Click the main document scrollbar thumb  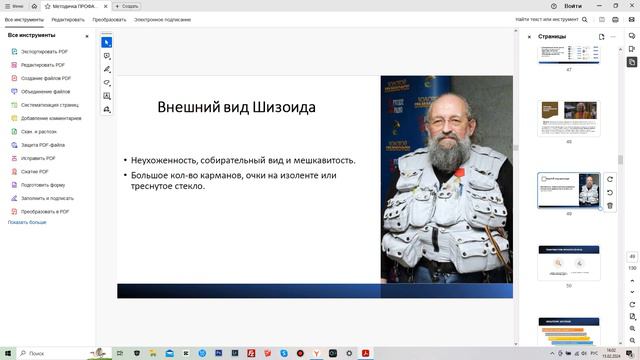[x=516, y=148]
